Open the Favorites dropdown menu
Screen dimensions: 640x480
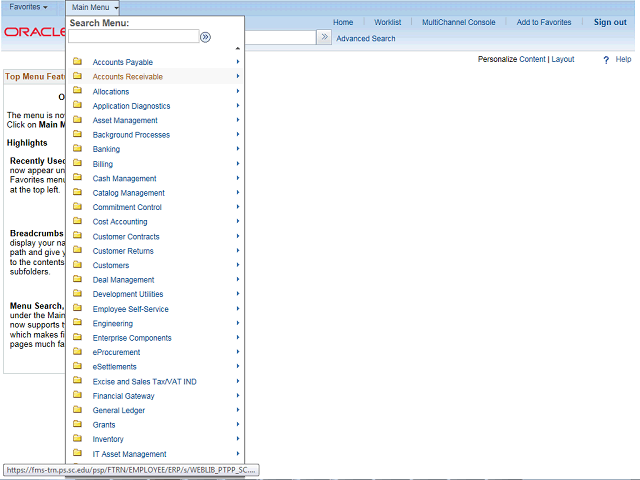tap(28, 7)
